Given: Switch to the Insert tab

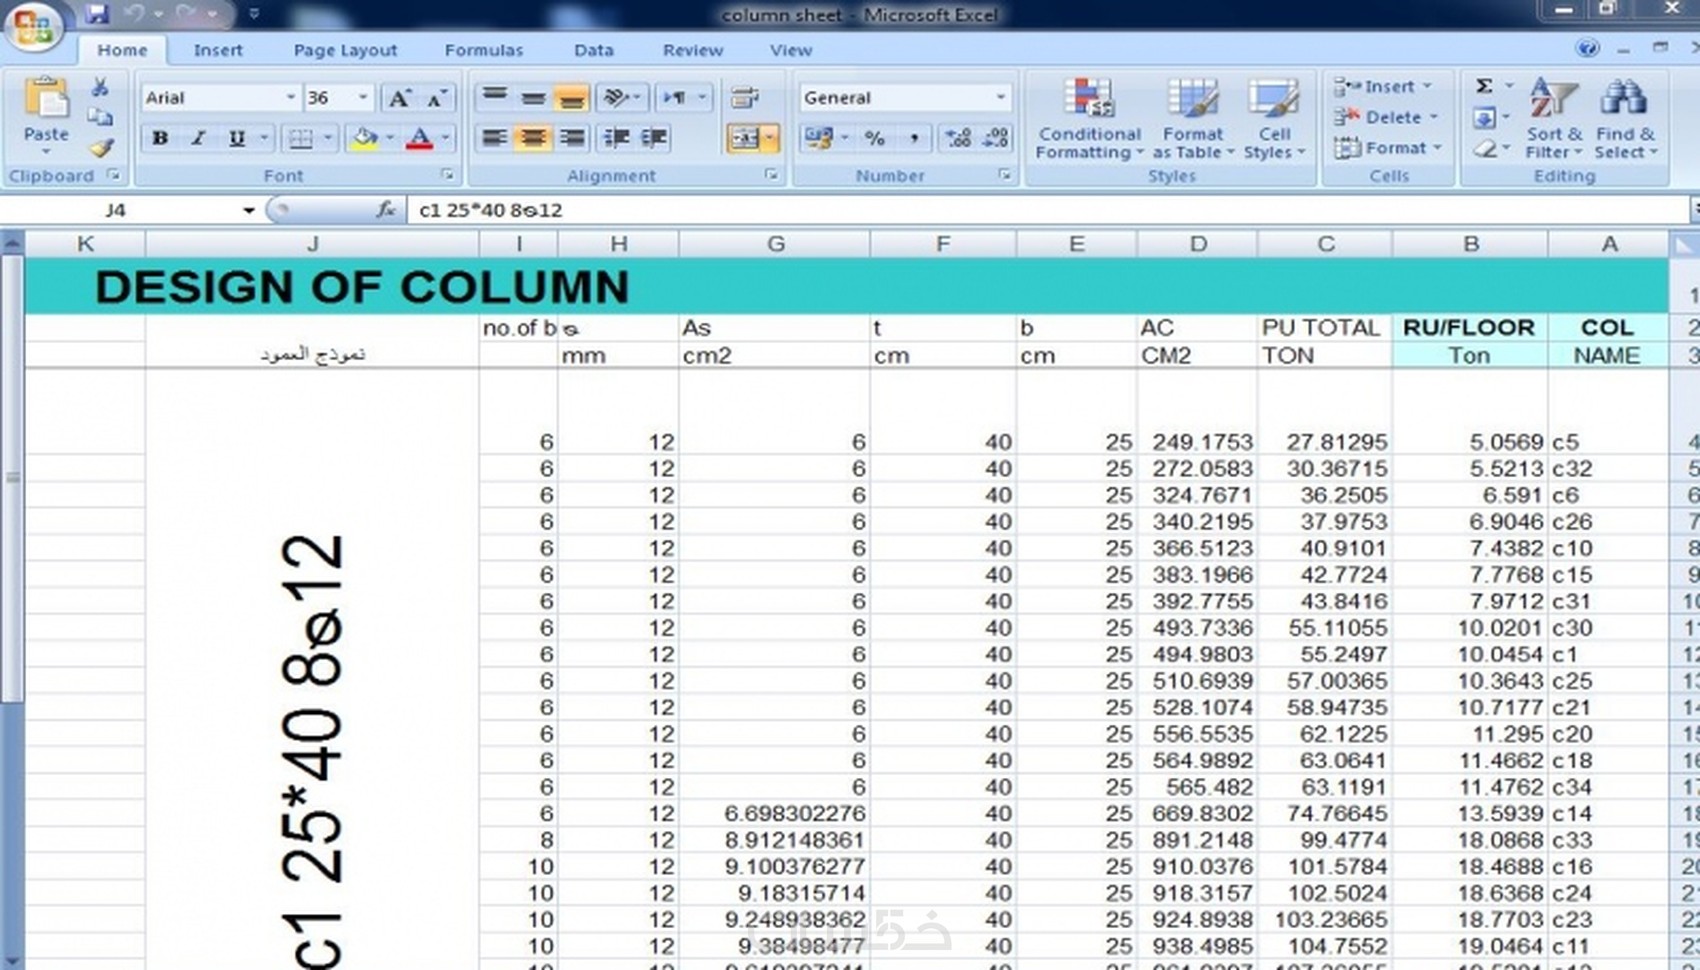Looking at the screenshot, I should point(218,50).
